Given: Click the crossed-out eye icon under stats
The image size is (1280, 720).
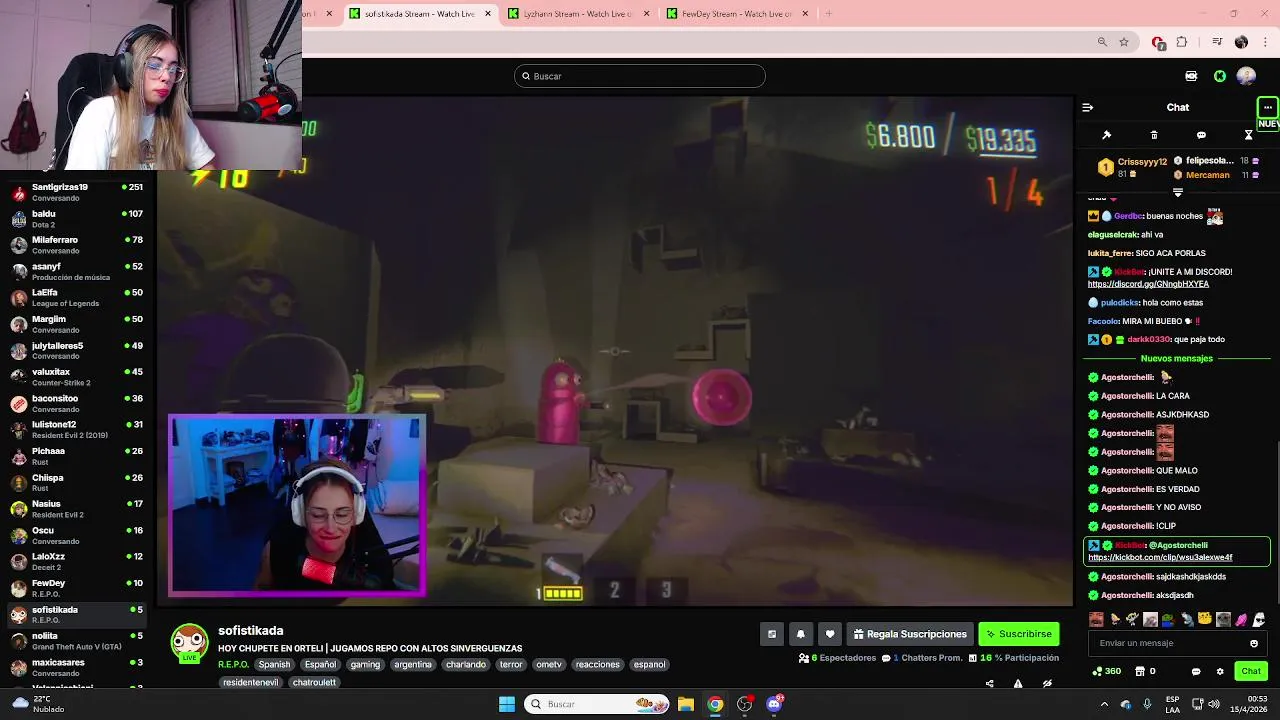Looking at the screenshot, I should point(1047,684).
